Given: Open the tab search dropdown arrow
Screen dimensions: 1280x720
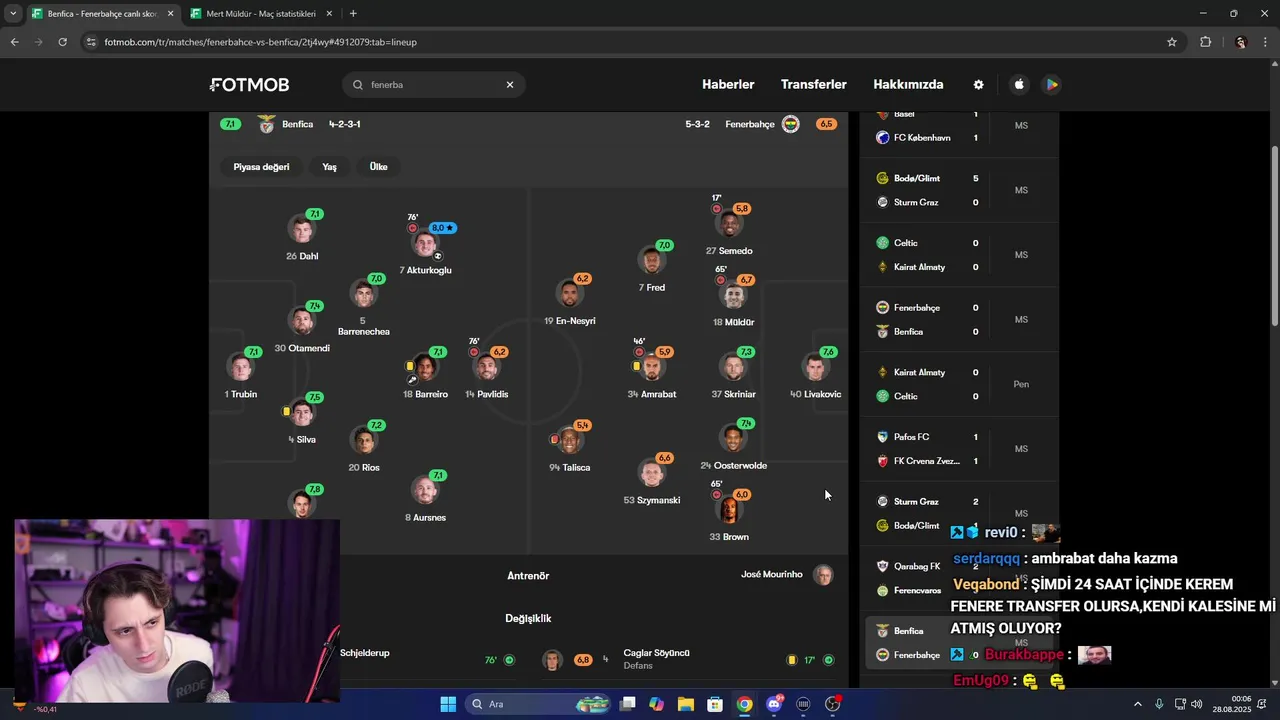Looking at the screenshot, I should point(13,14).
